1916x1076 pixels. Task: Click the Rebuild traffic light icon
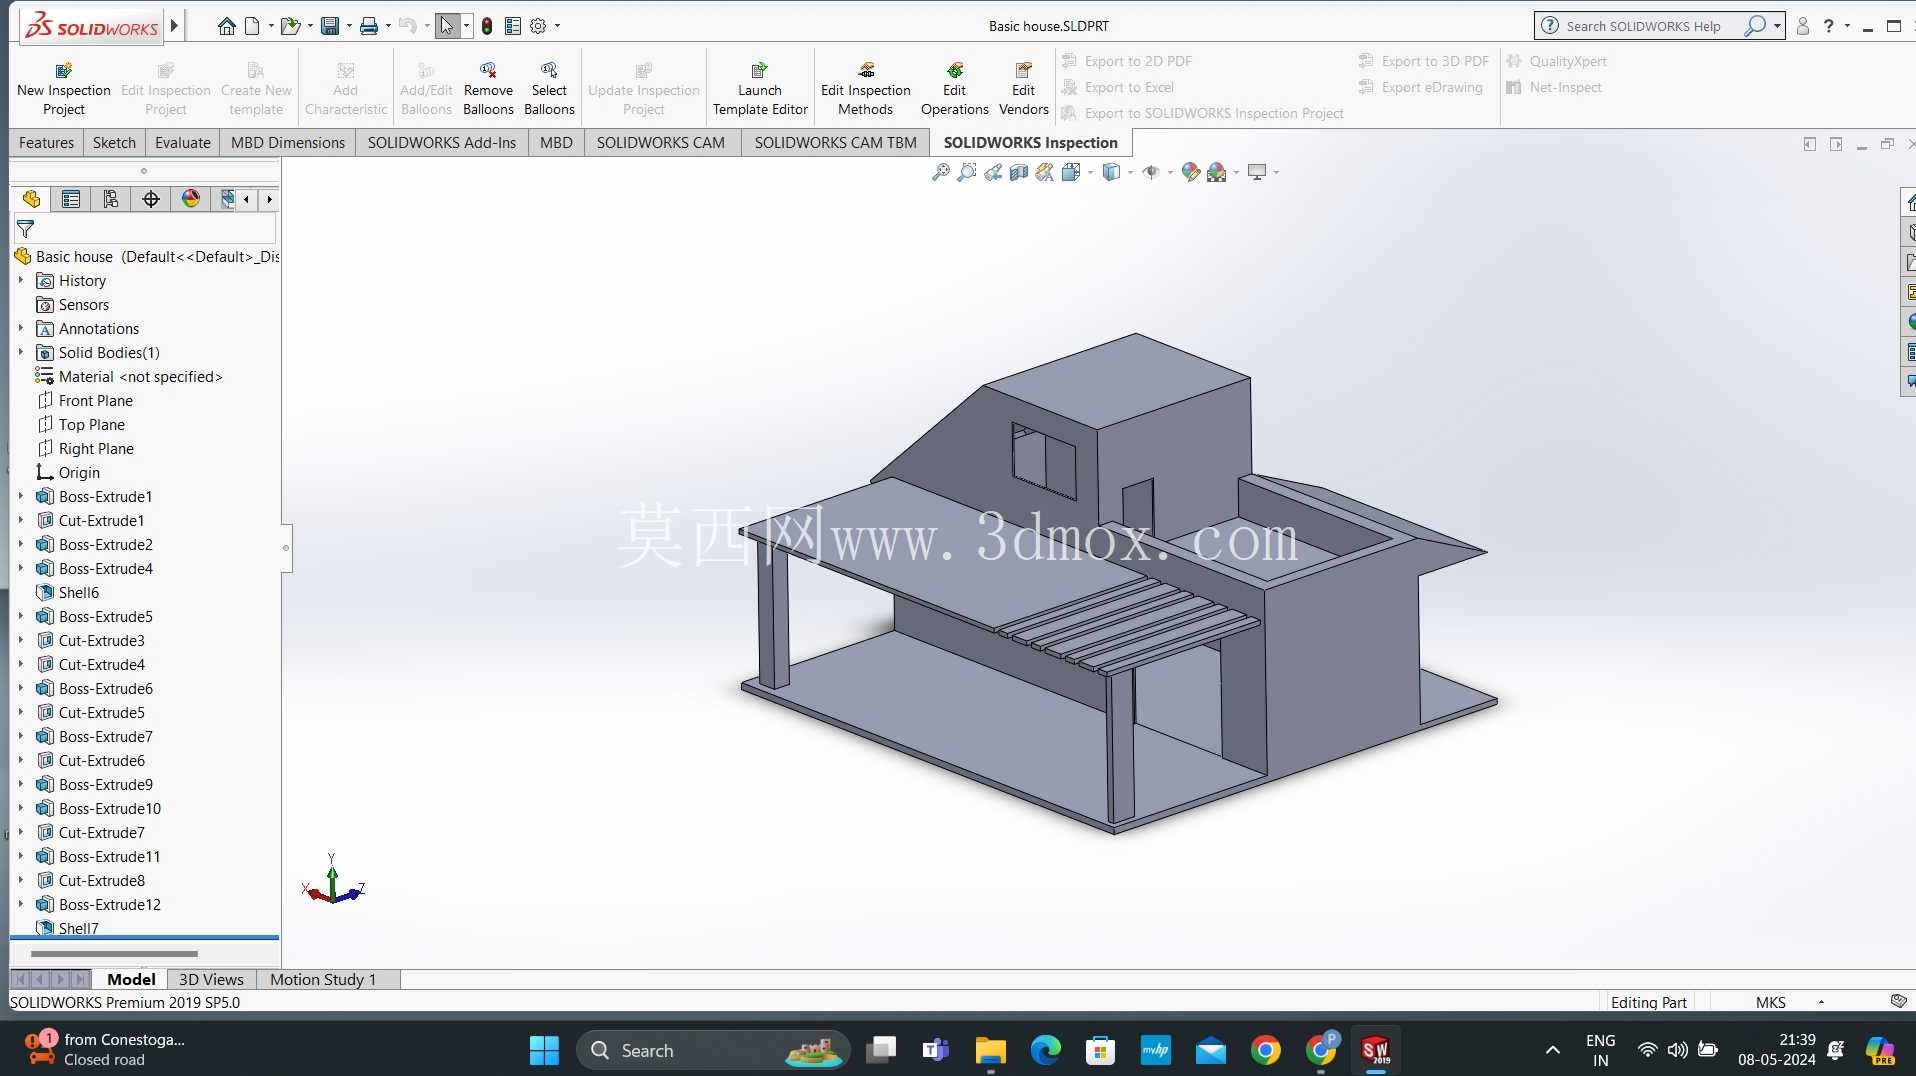click(x=487, y=26)
